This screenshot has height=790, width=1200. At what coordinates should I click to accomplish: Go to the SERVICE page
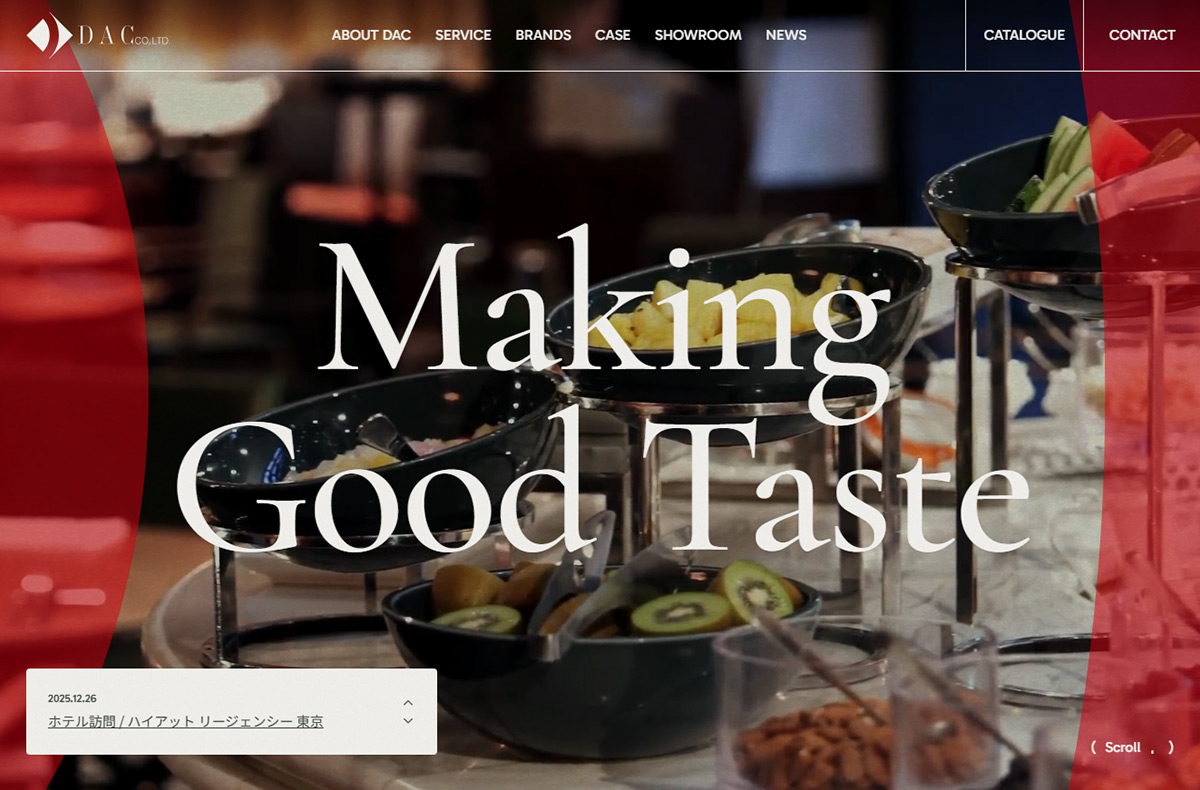click(x=463, y=35)
